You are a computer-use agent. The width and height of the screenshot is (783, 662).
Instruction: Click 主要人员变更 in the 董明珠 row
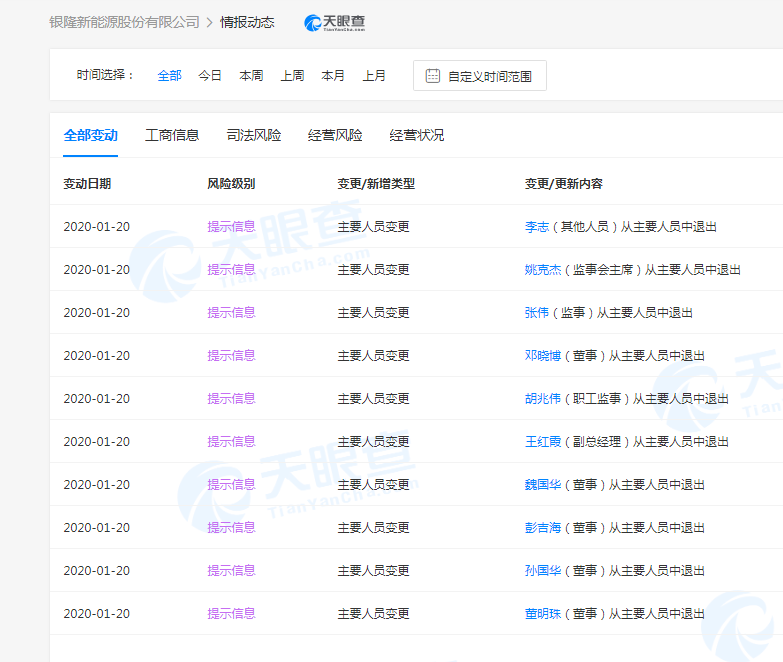(374, 613)
